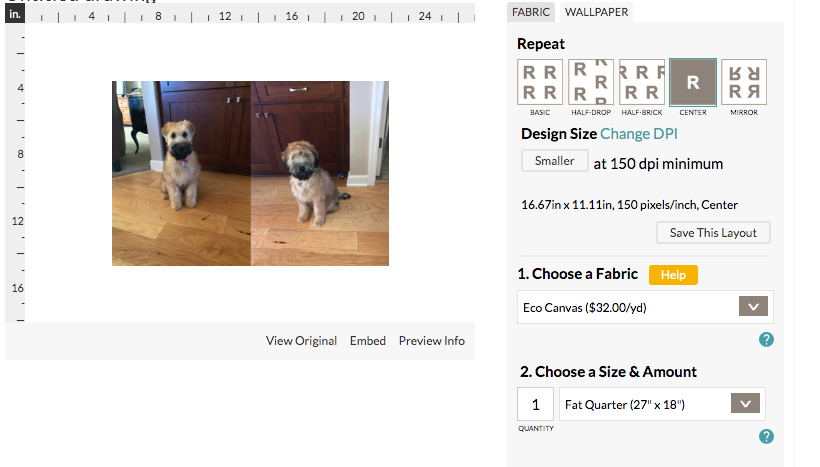Screen dimensions: 820x467
Task: Select the Basic repeat pattern icon
Action: point(541,82)
